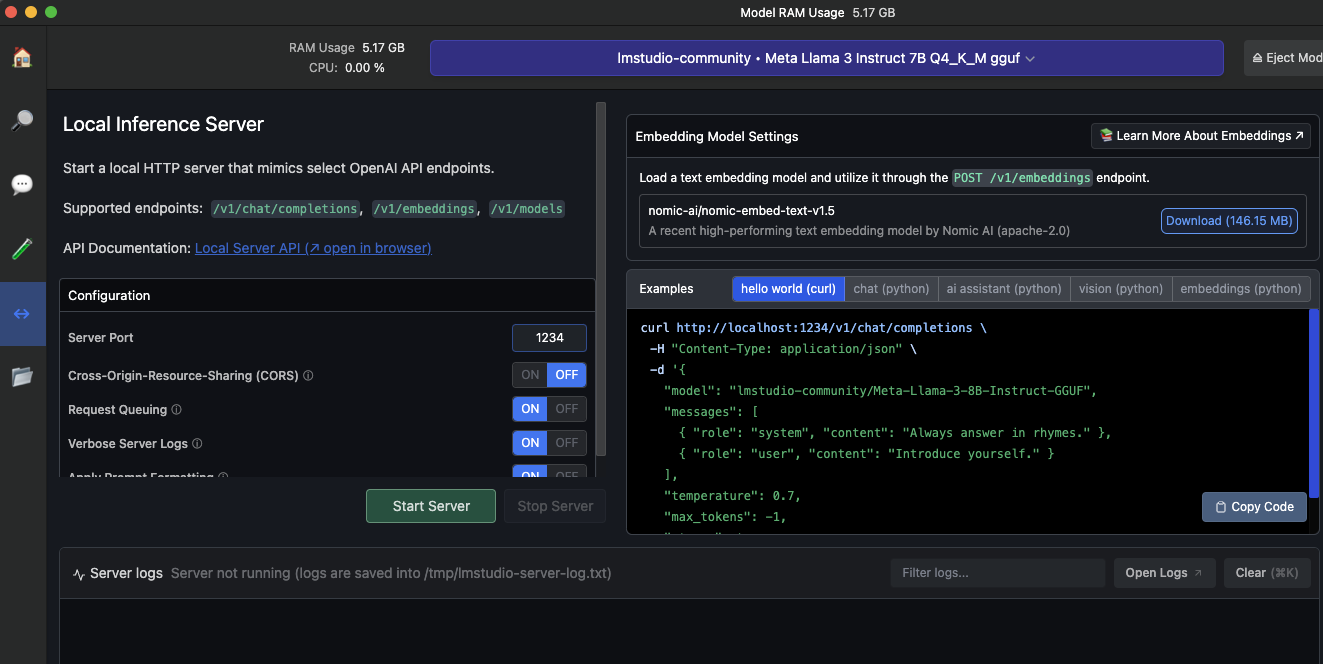Click the Request Queuing info icon
This screenshot has height=664, width=1323.
(177, 410)
